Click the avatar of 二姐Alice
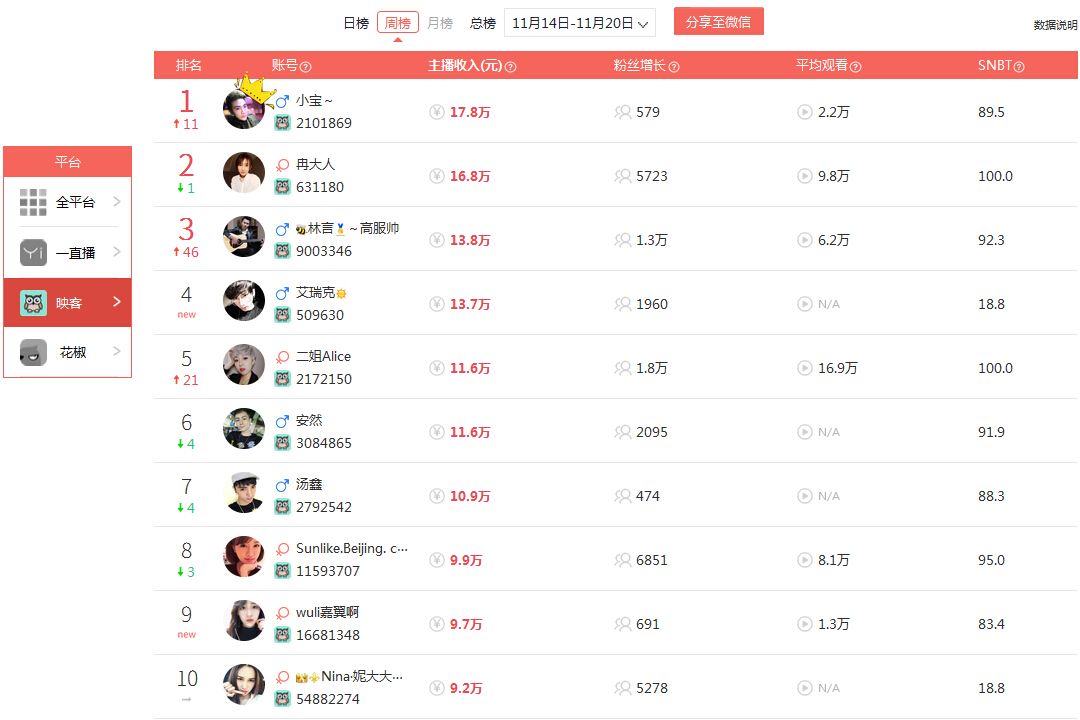 (x=244, y=364)
